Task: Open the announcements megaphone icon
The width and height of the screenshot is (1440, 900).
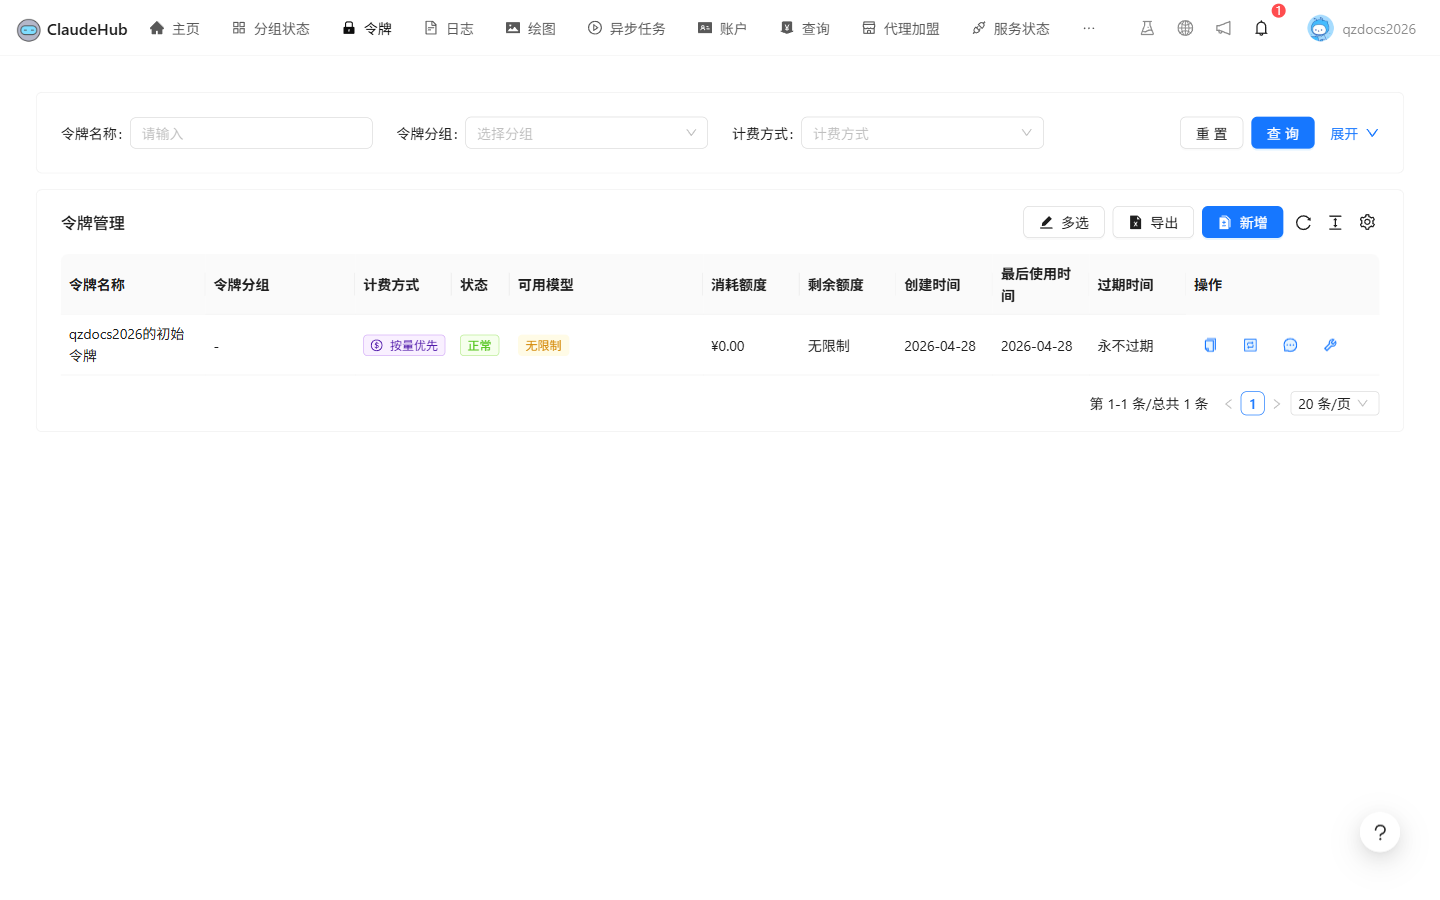Action: point(1223,28)
